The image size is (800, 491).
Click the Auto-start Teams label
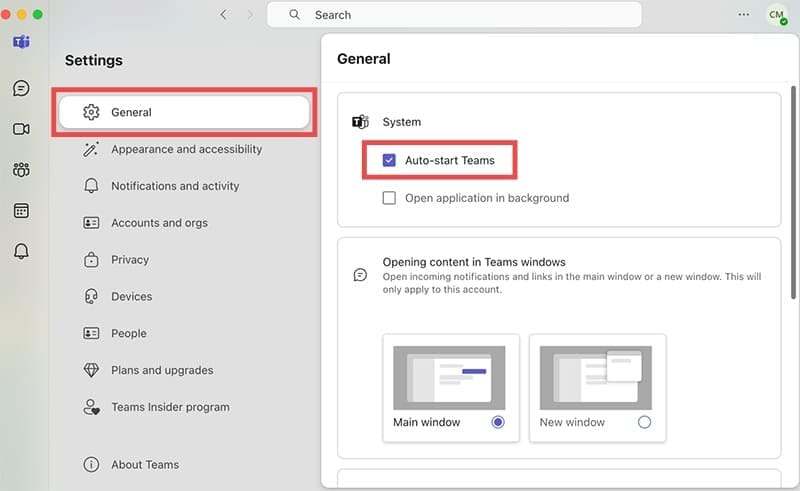click(x=450, y=160)
